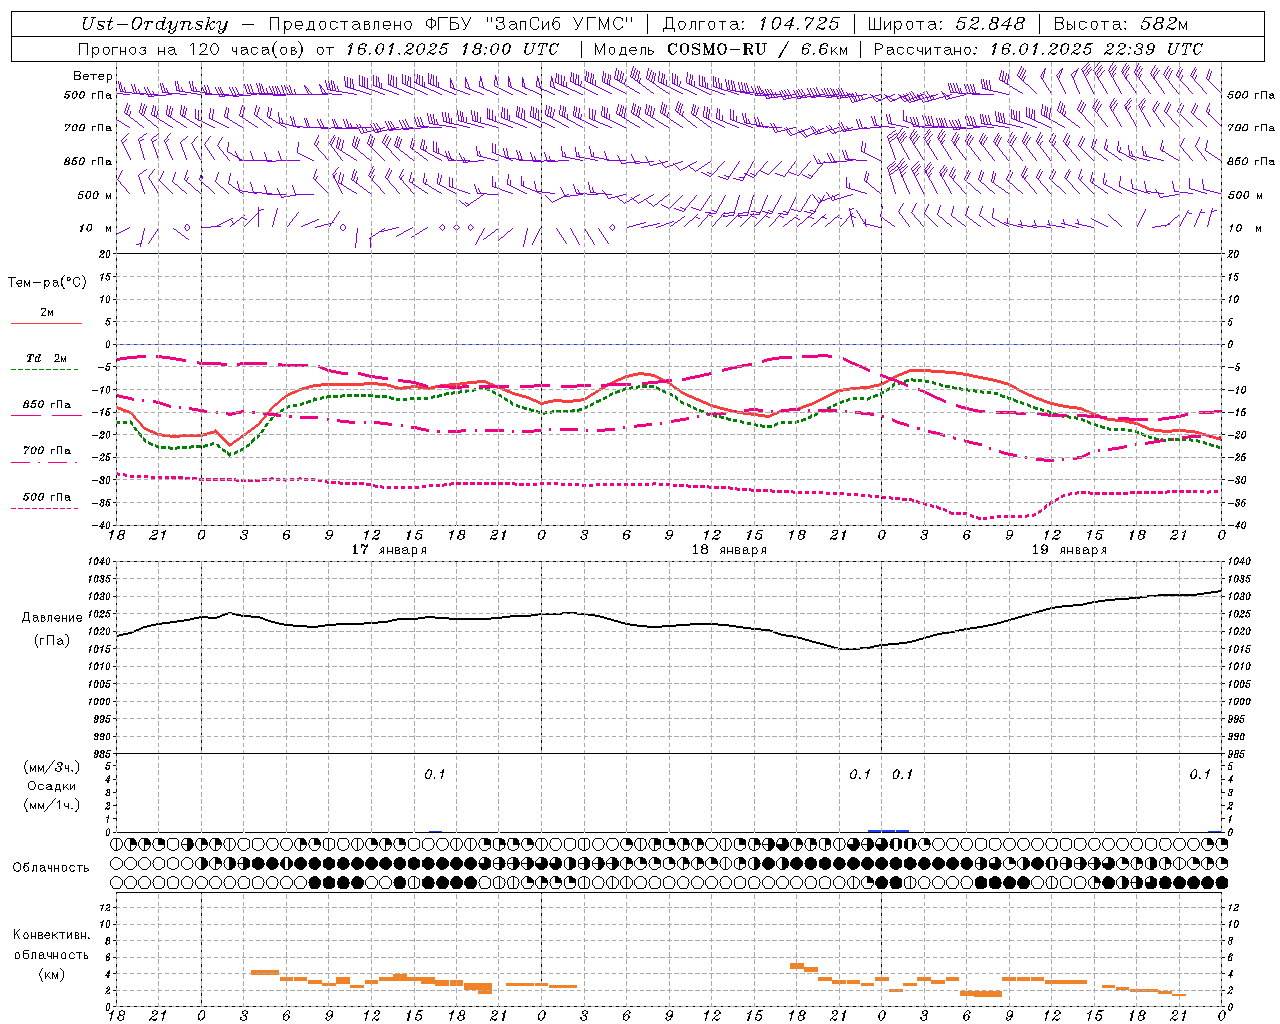Click the Осадки precipitation label
The width and height of the screenshot is (1280, 1024).
[52, 786]
